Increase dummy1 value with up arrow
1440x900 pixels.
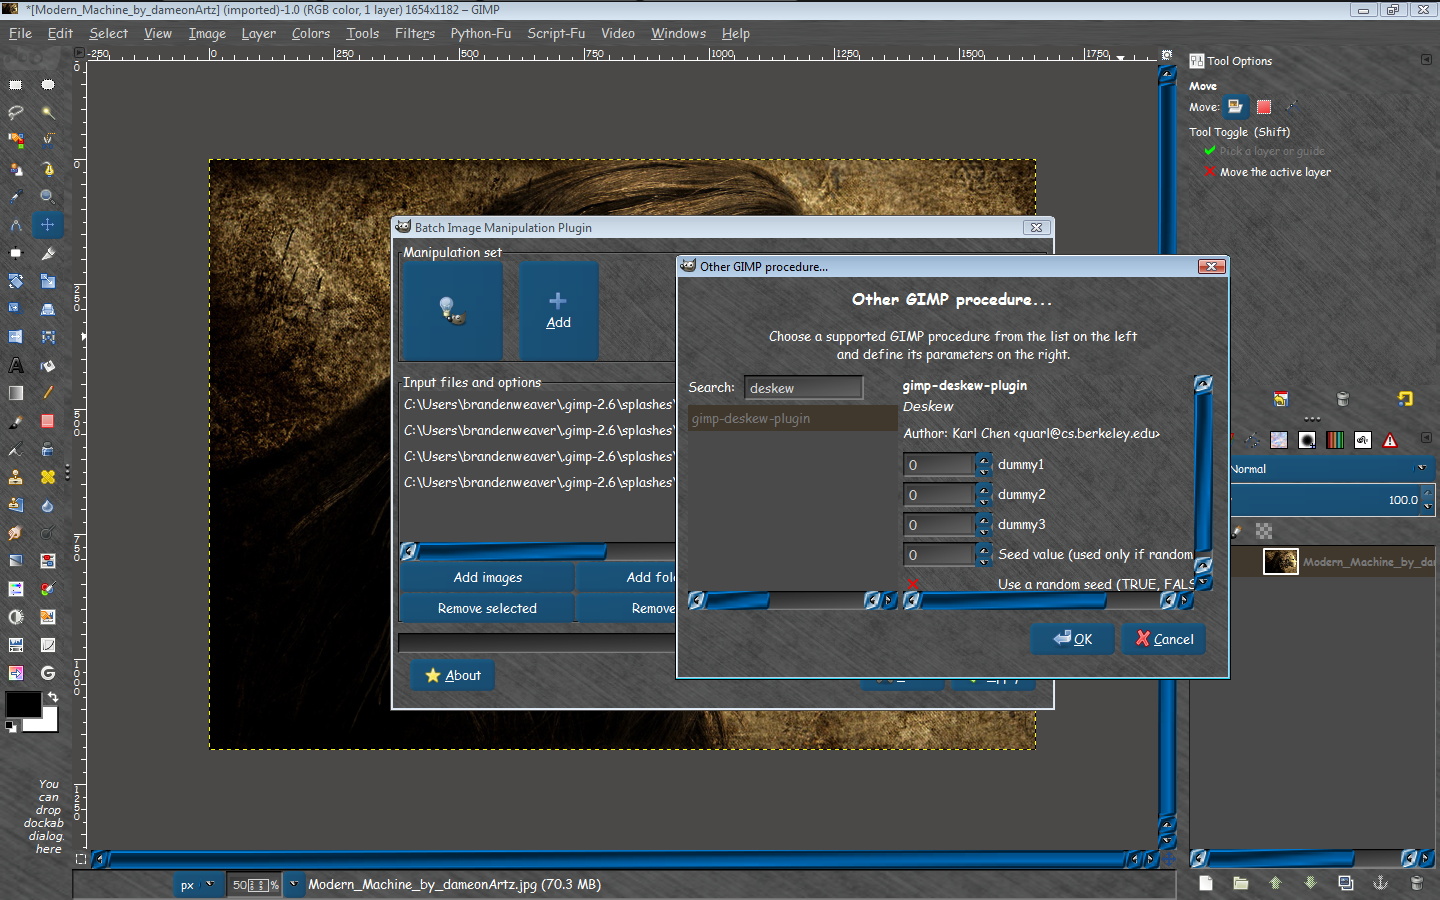tap(984, 459)
